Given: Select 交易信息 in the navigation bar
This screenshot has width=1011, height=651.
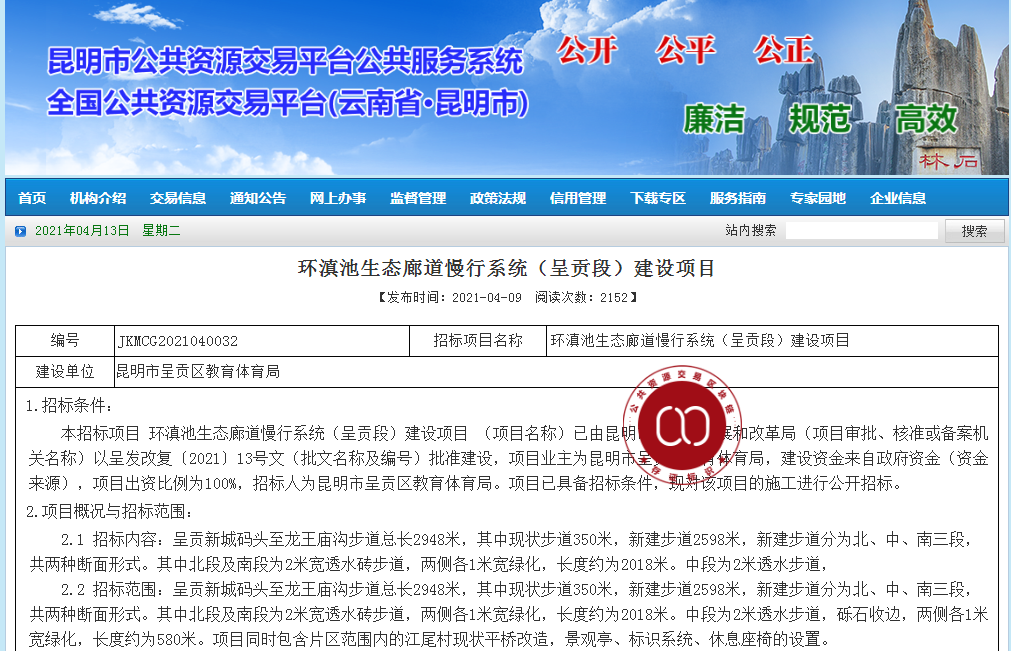Looking at the screenshot, I should coord(178,198).
